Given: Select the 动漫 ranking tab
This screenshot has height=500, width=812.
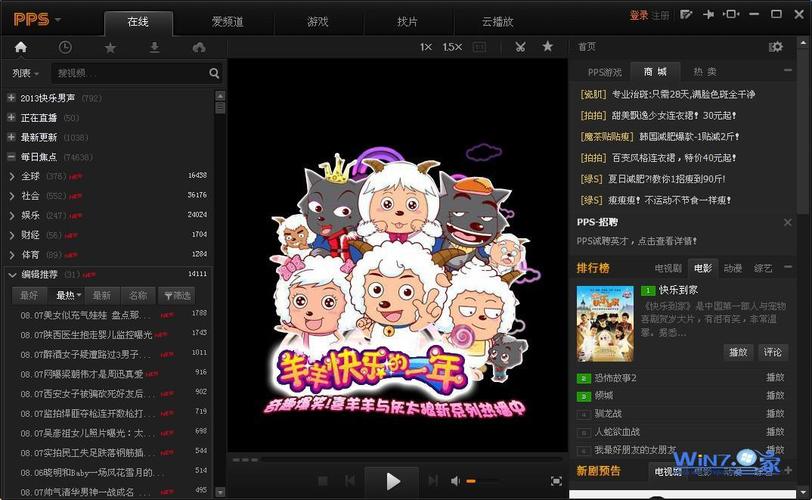Looking at the screenshot, I should 733,268.
